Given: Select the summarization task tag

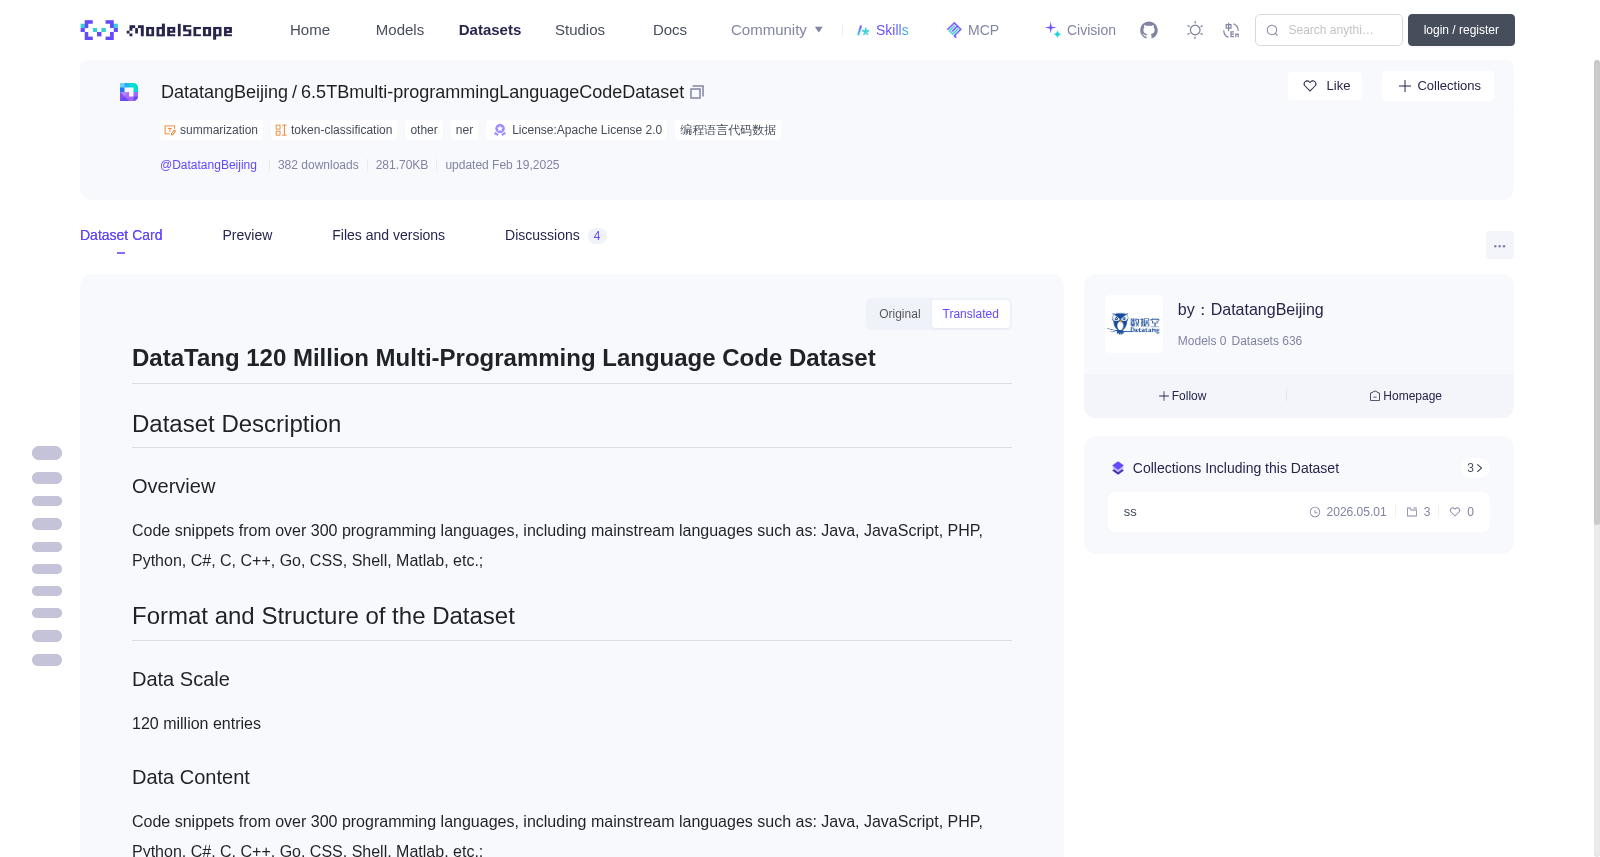Looking at the screenshot, I should click(211, 130).
